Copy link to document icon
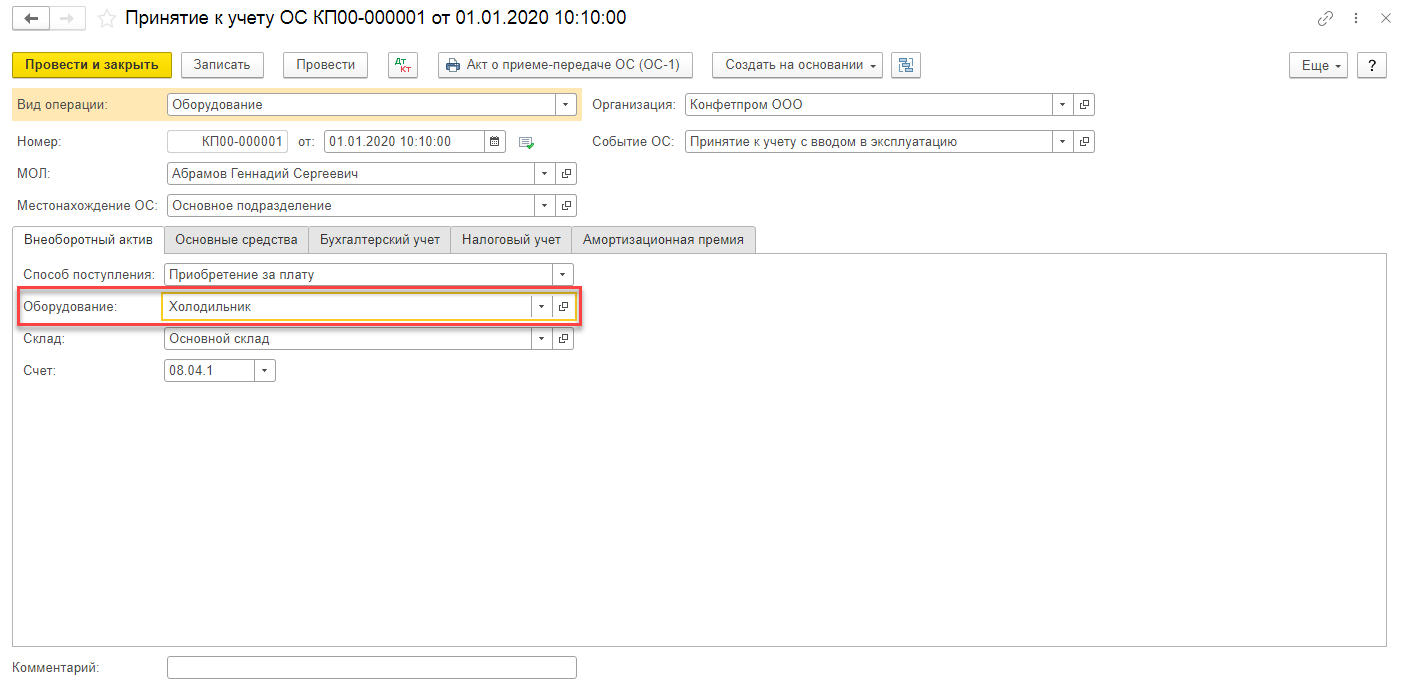Image resolution: width=1404 pixels, height=686 pixels. [1325, 19]
